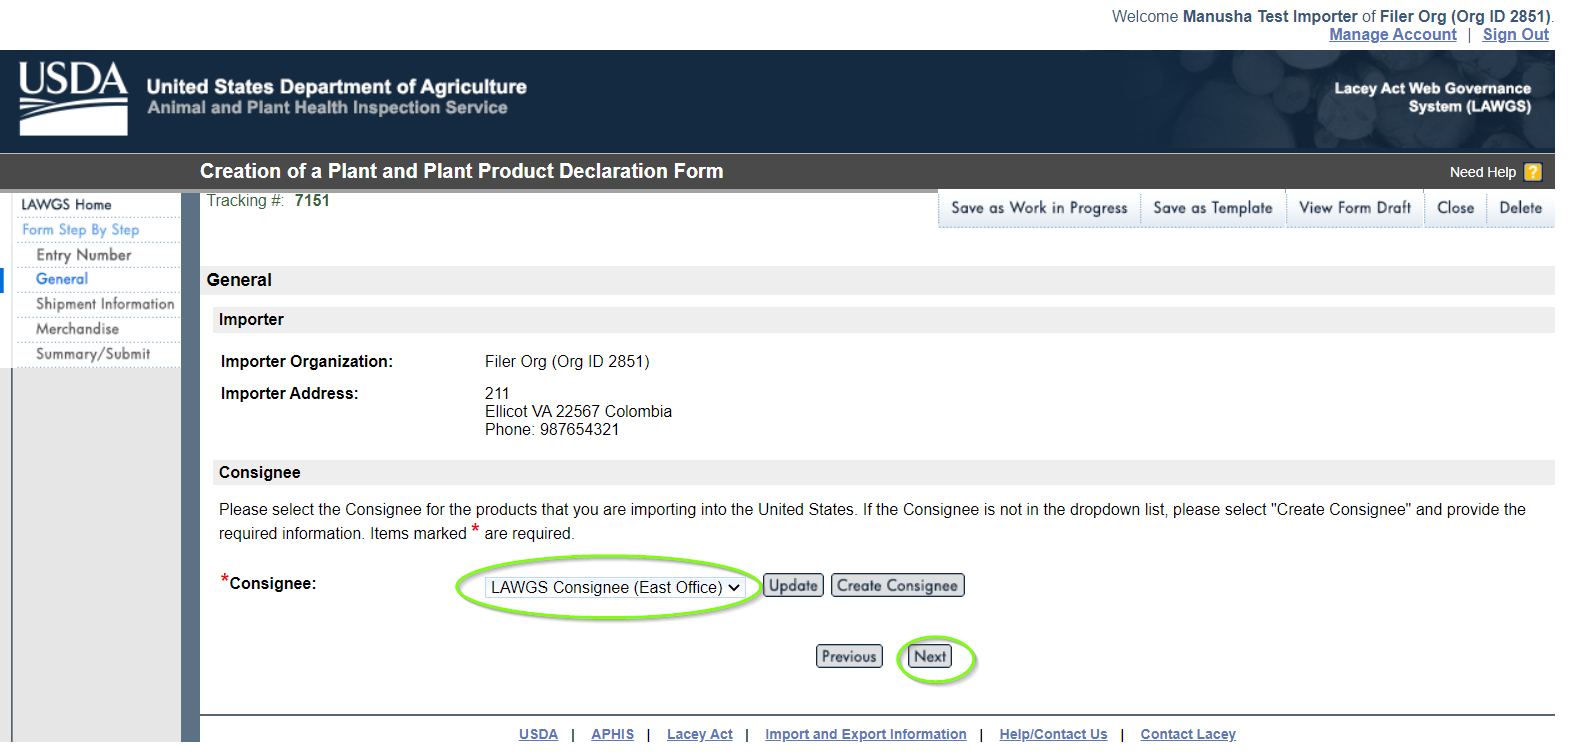
Task: Jump to Summary/Submit step
Action: click(93, 354)
